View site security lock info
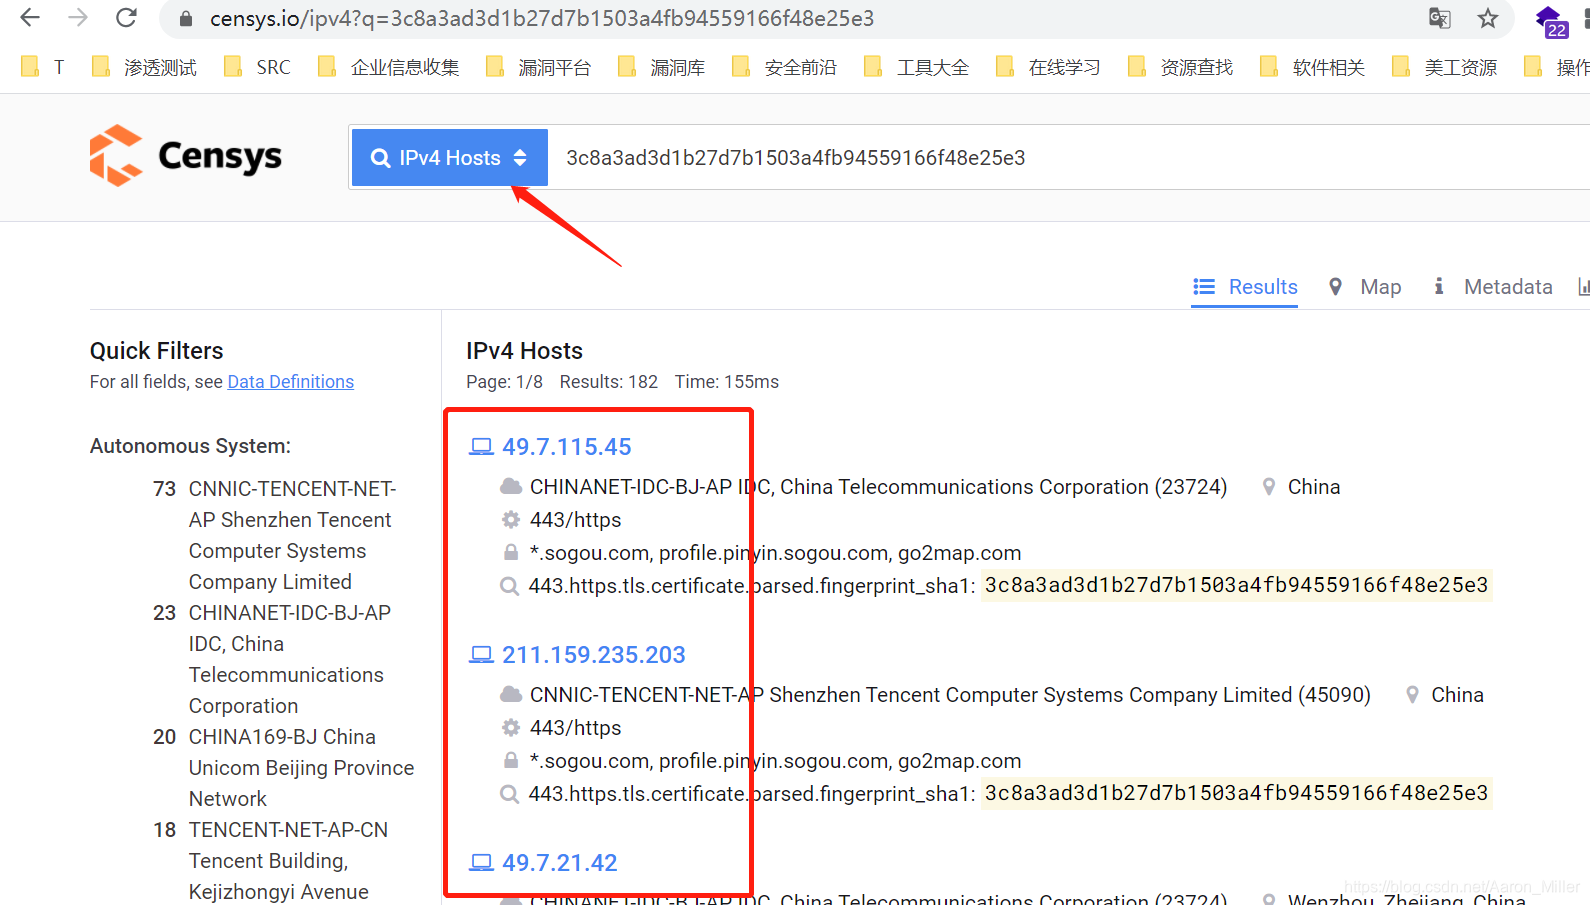This screenshot has width=1590, height=905. coord(186,19)
